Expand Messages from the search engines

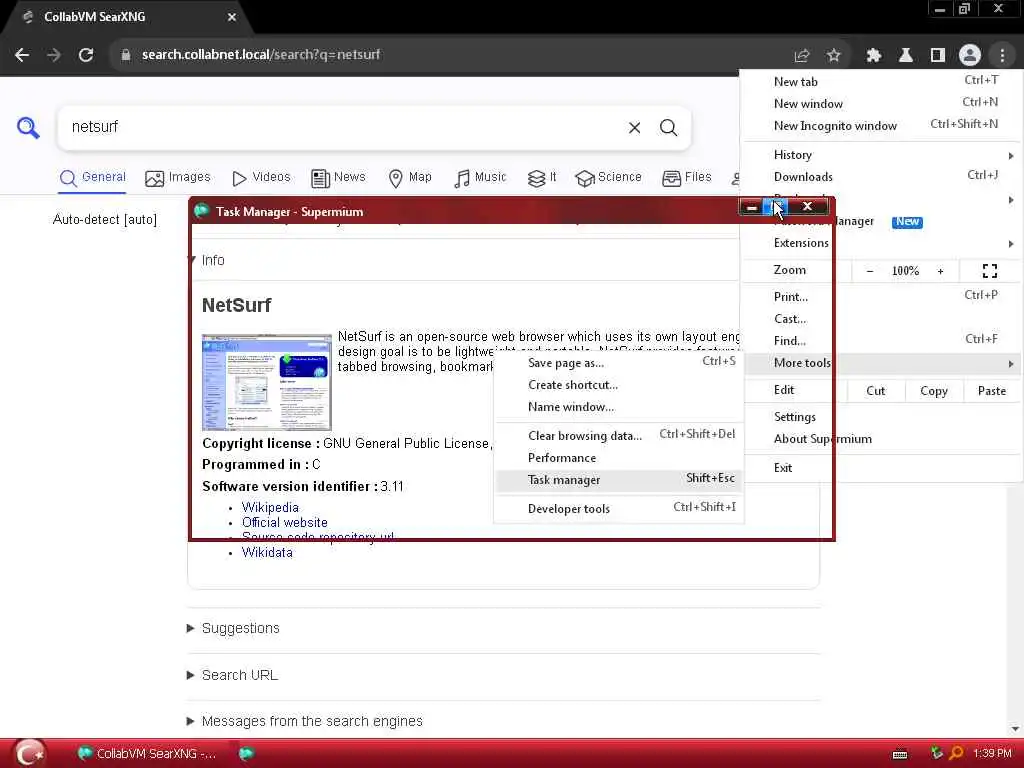point(305,722)
